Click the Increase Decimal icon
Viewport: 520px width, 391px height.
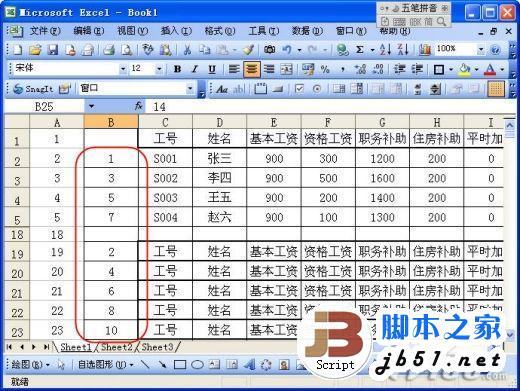(360, 69)
